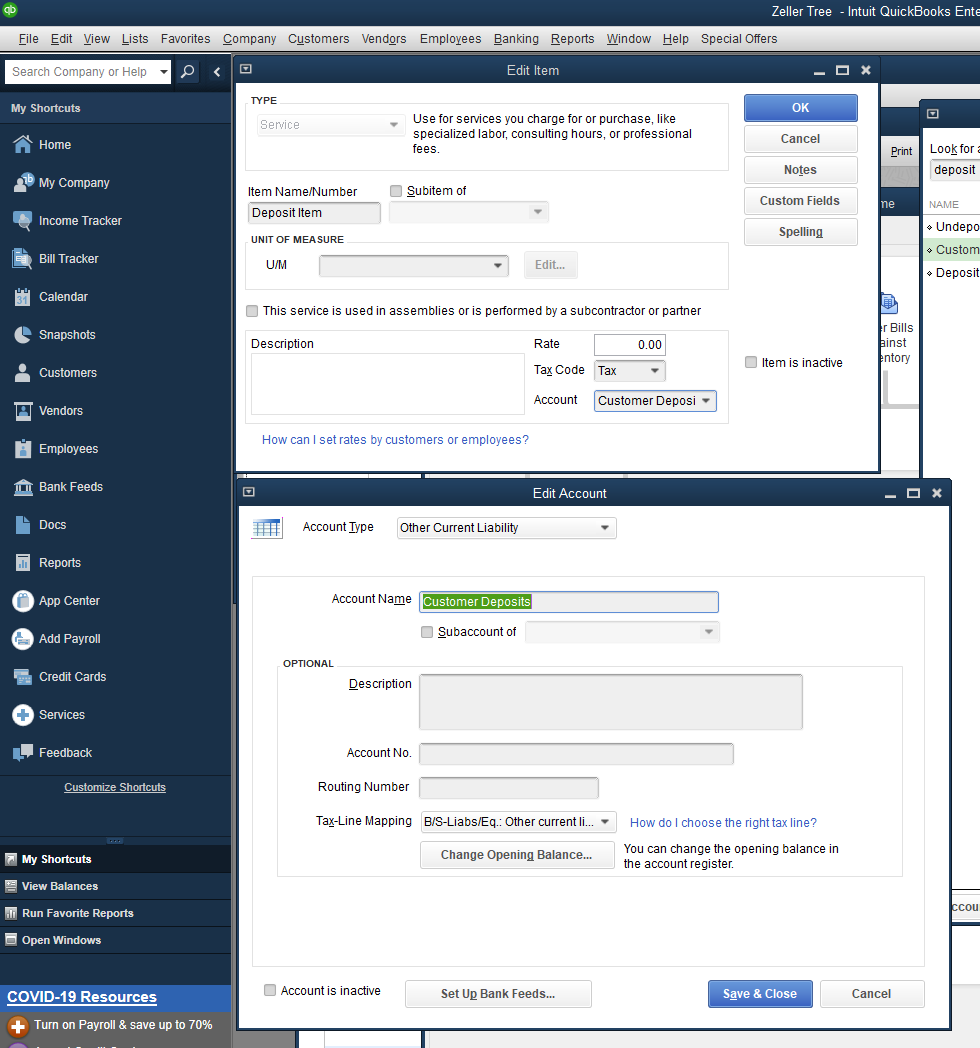980x1048 pixels.
Task: Open the tax line help link
Action: point(723,823)
